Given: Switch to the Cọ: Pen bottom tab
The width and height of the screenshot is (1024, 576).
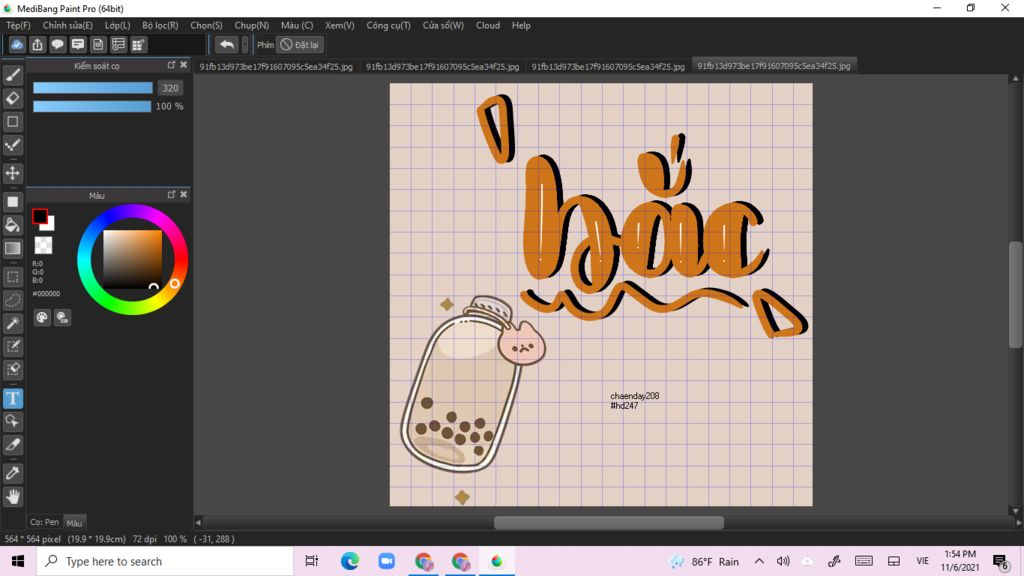Looking at the screenshot, I should point(44,522).
